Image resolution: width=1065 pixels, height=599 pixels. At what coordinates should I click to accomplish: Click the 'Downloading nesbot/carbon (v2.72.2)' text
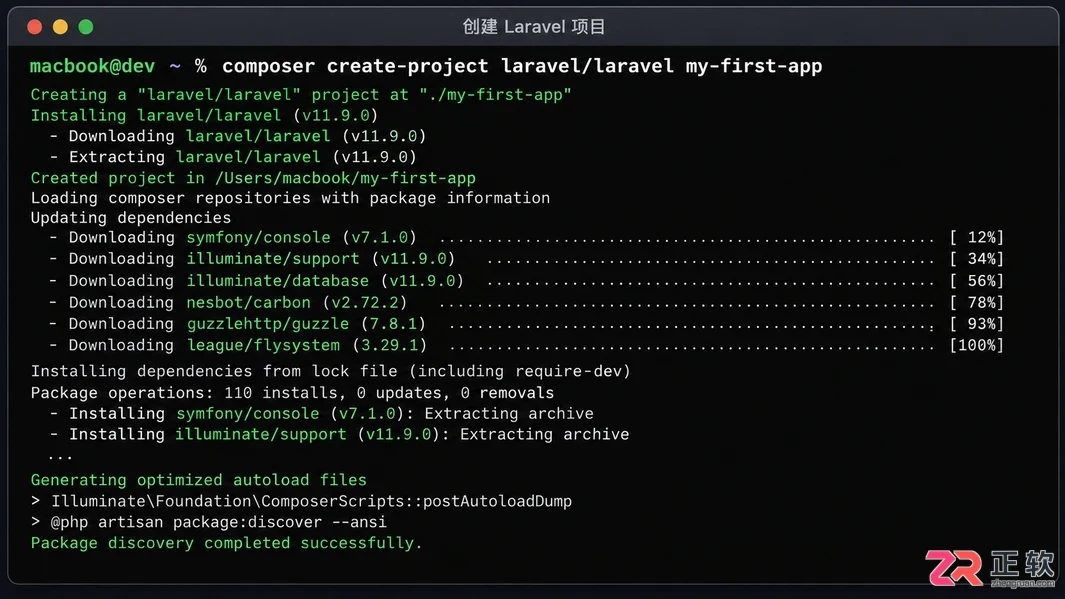tap(238, 302)
